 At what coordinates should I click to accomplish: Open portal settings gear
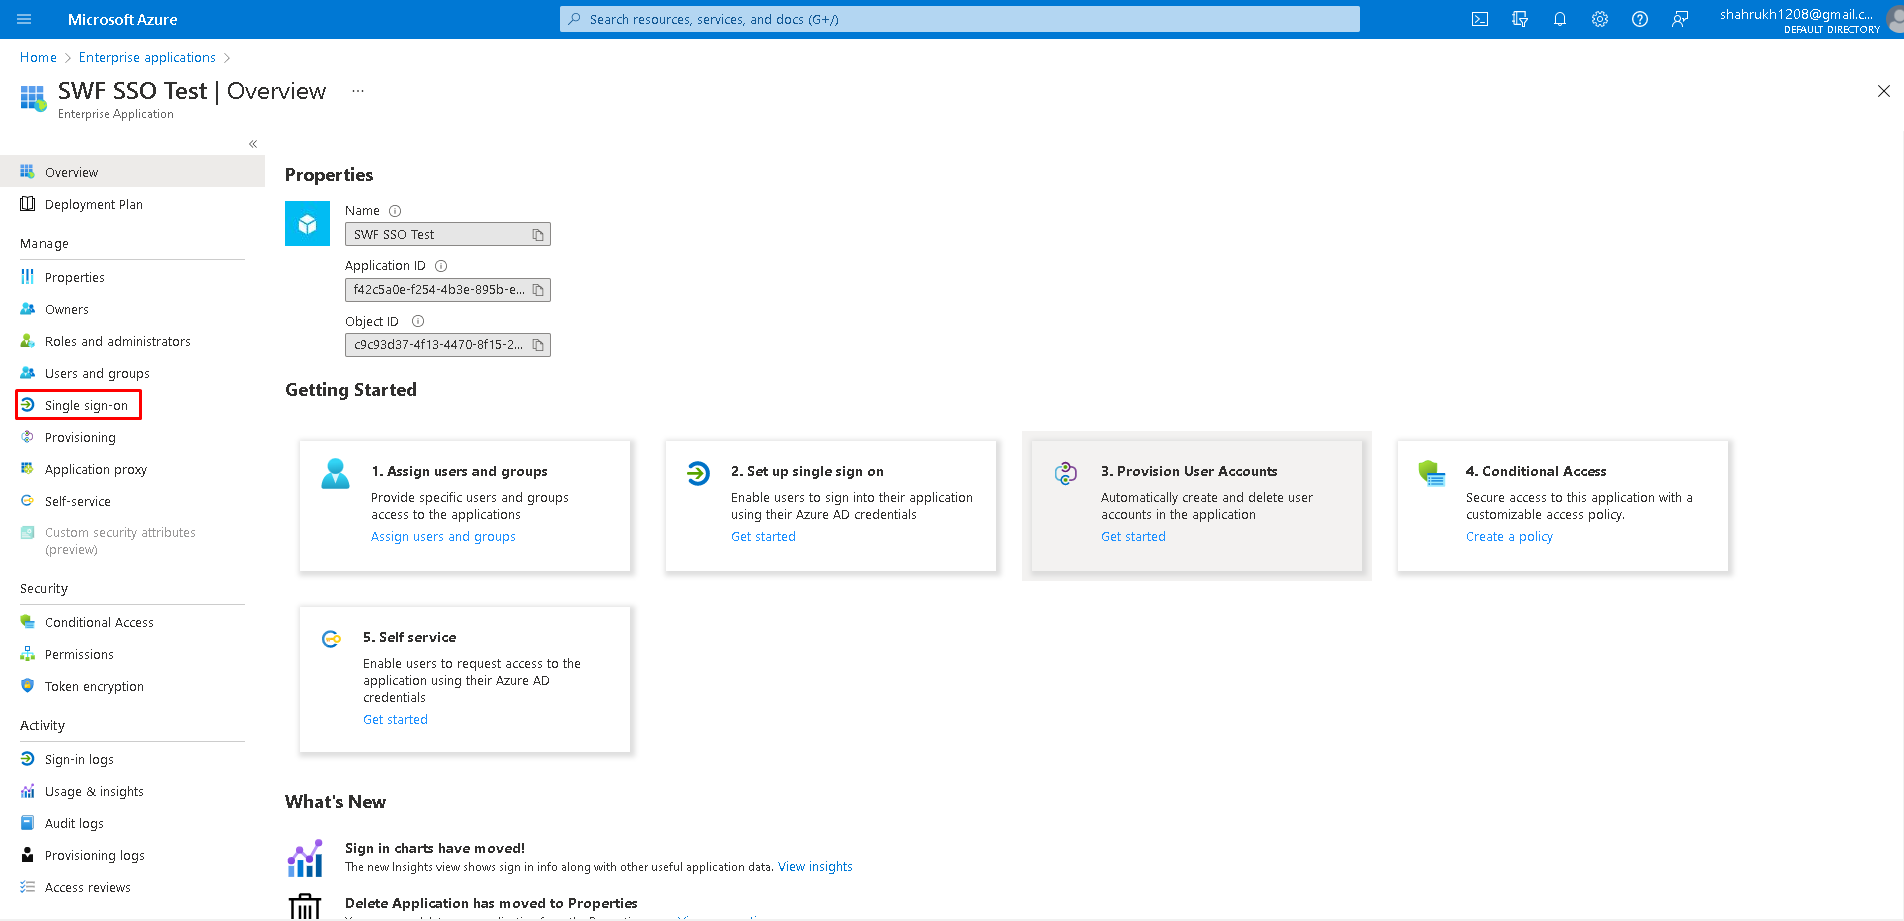point(1600,19)
